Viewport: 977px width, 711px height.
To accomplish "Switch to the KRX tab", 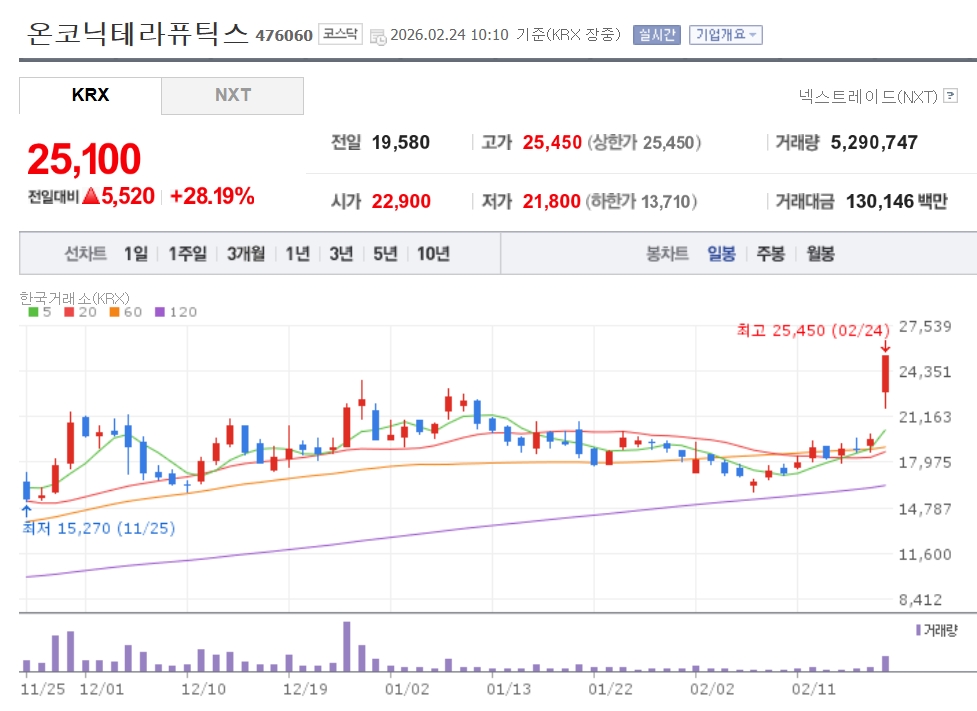I will [90, 95].
